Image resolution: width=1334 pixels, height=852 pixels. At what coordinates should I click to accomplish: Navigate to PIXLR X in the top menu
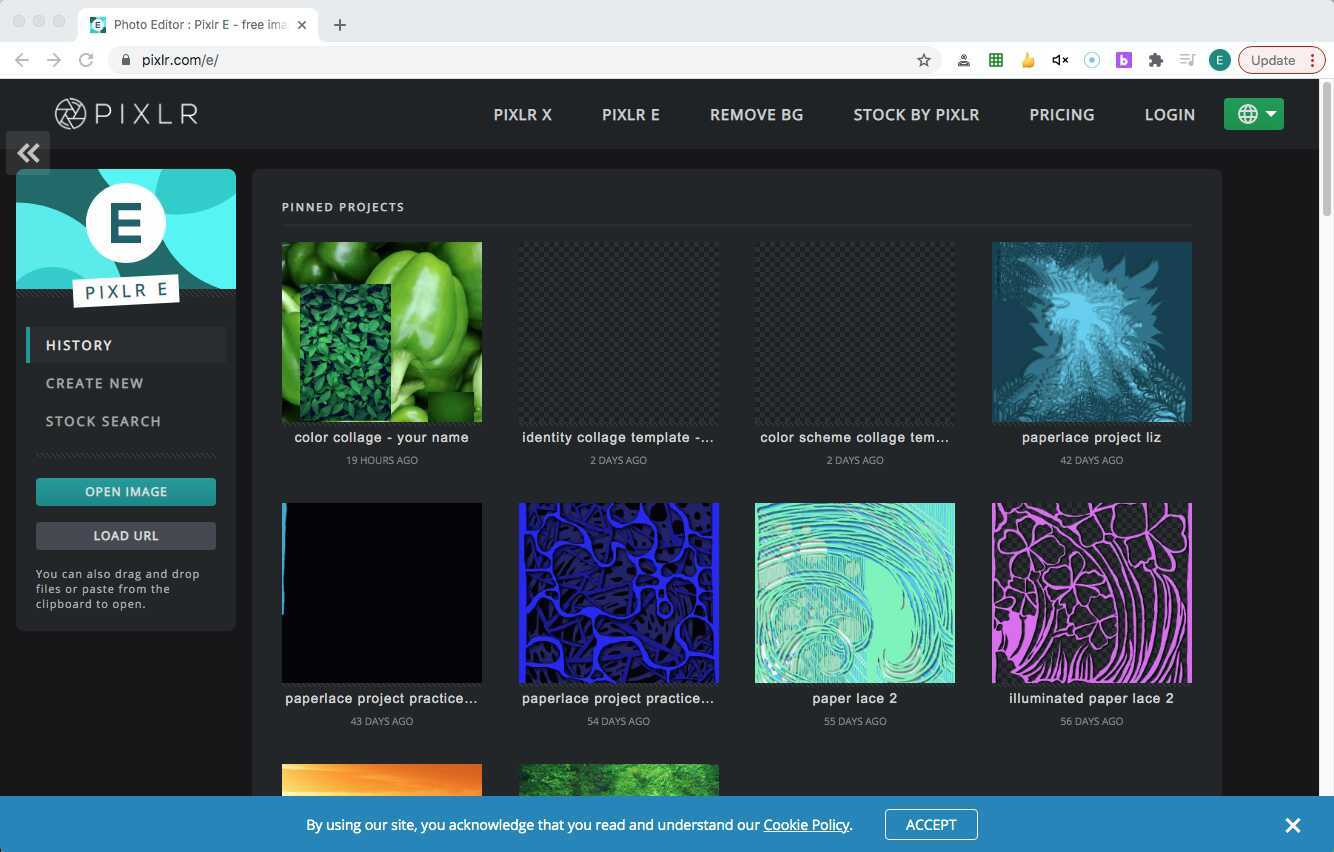(x=522, y=114)
